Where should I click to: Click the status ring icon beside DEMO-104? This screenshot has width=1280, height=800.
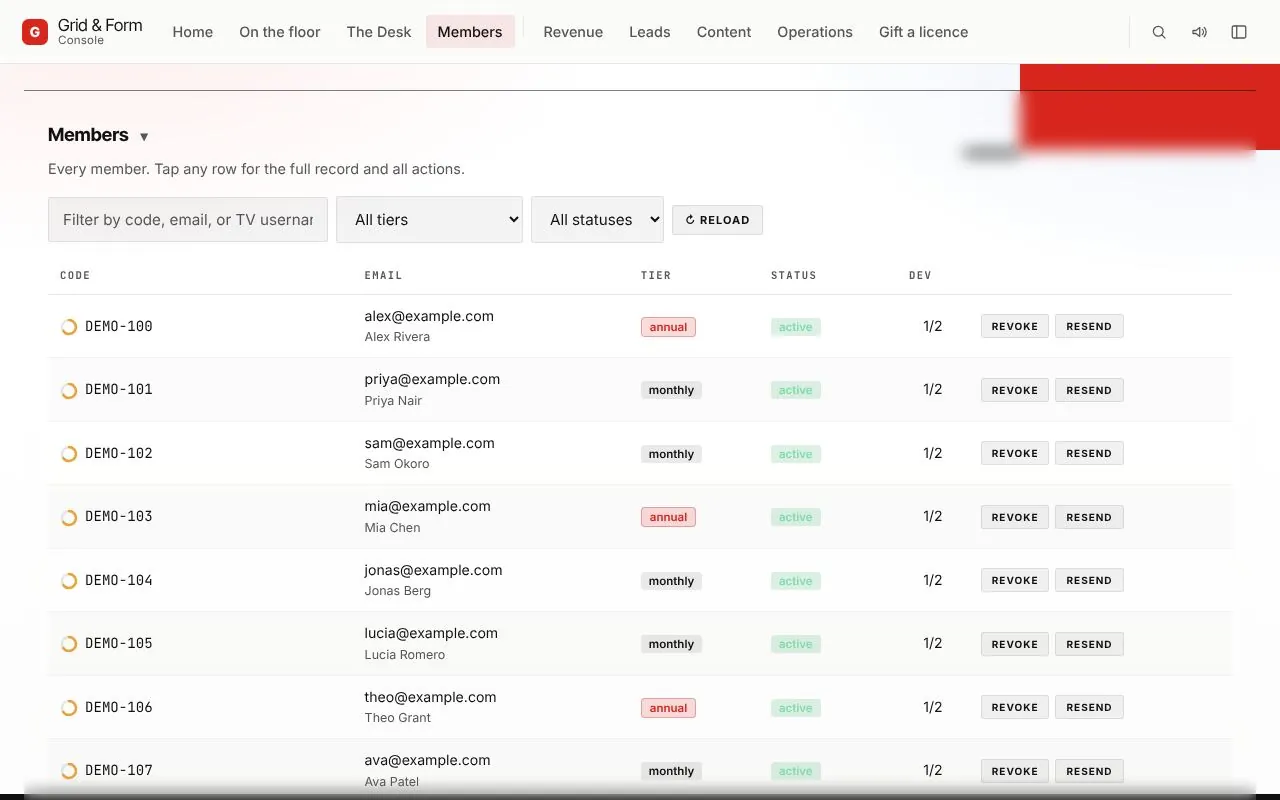click(69, 581)
